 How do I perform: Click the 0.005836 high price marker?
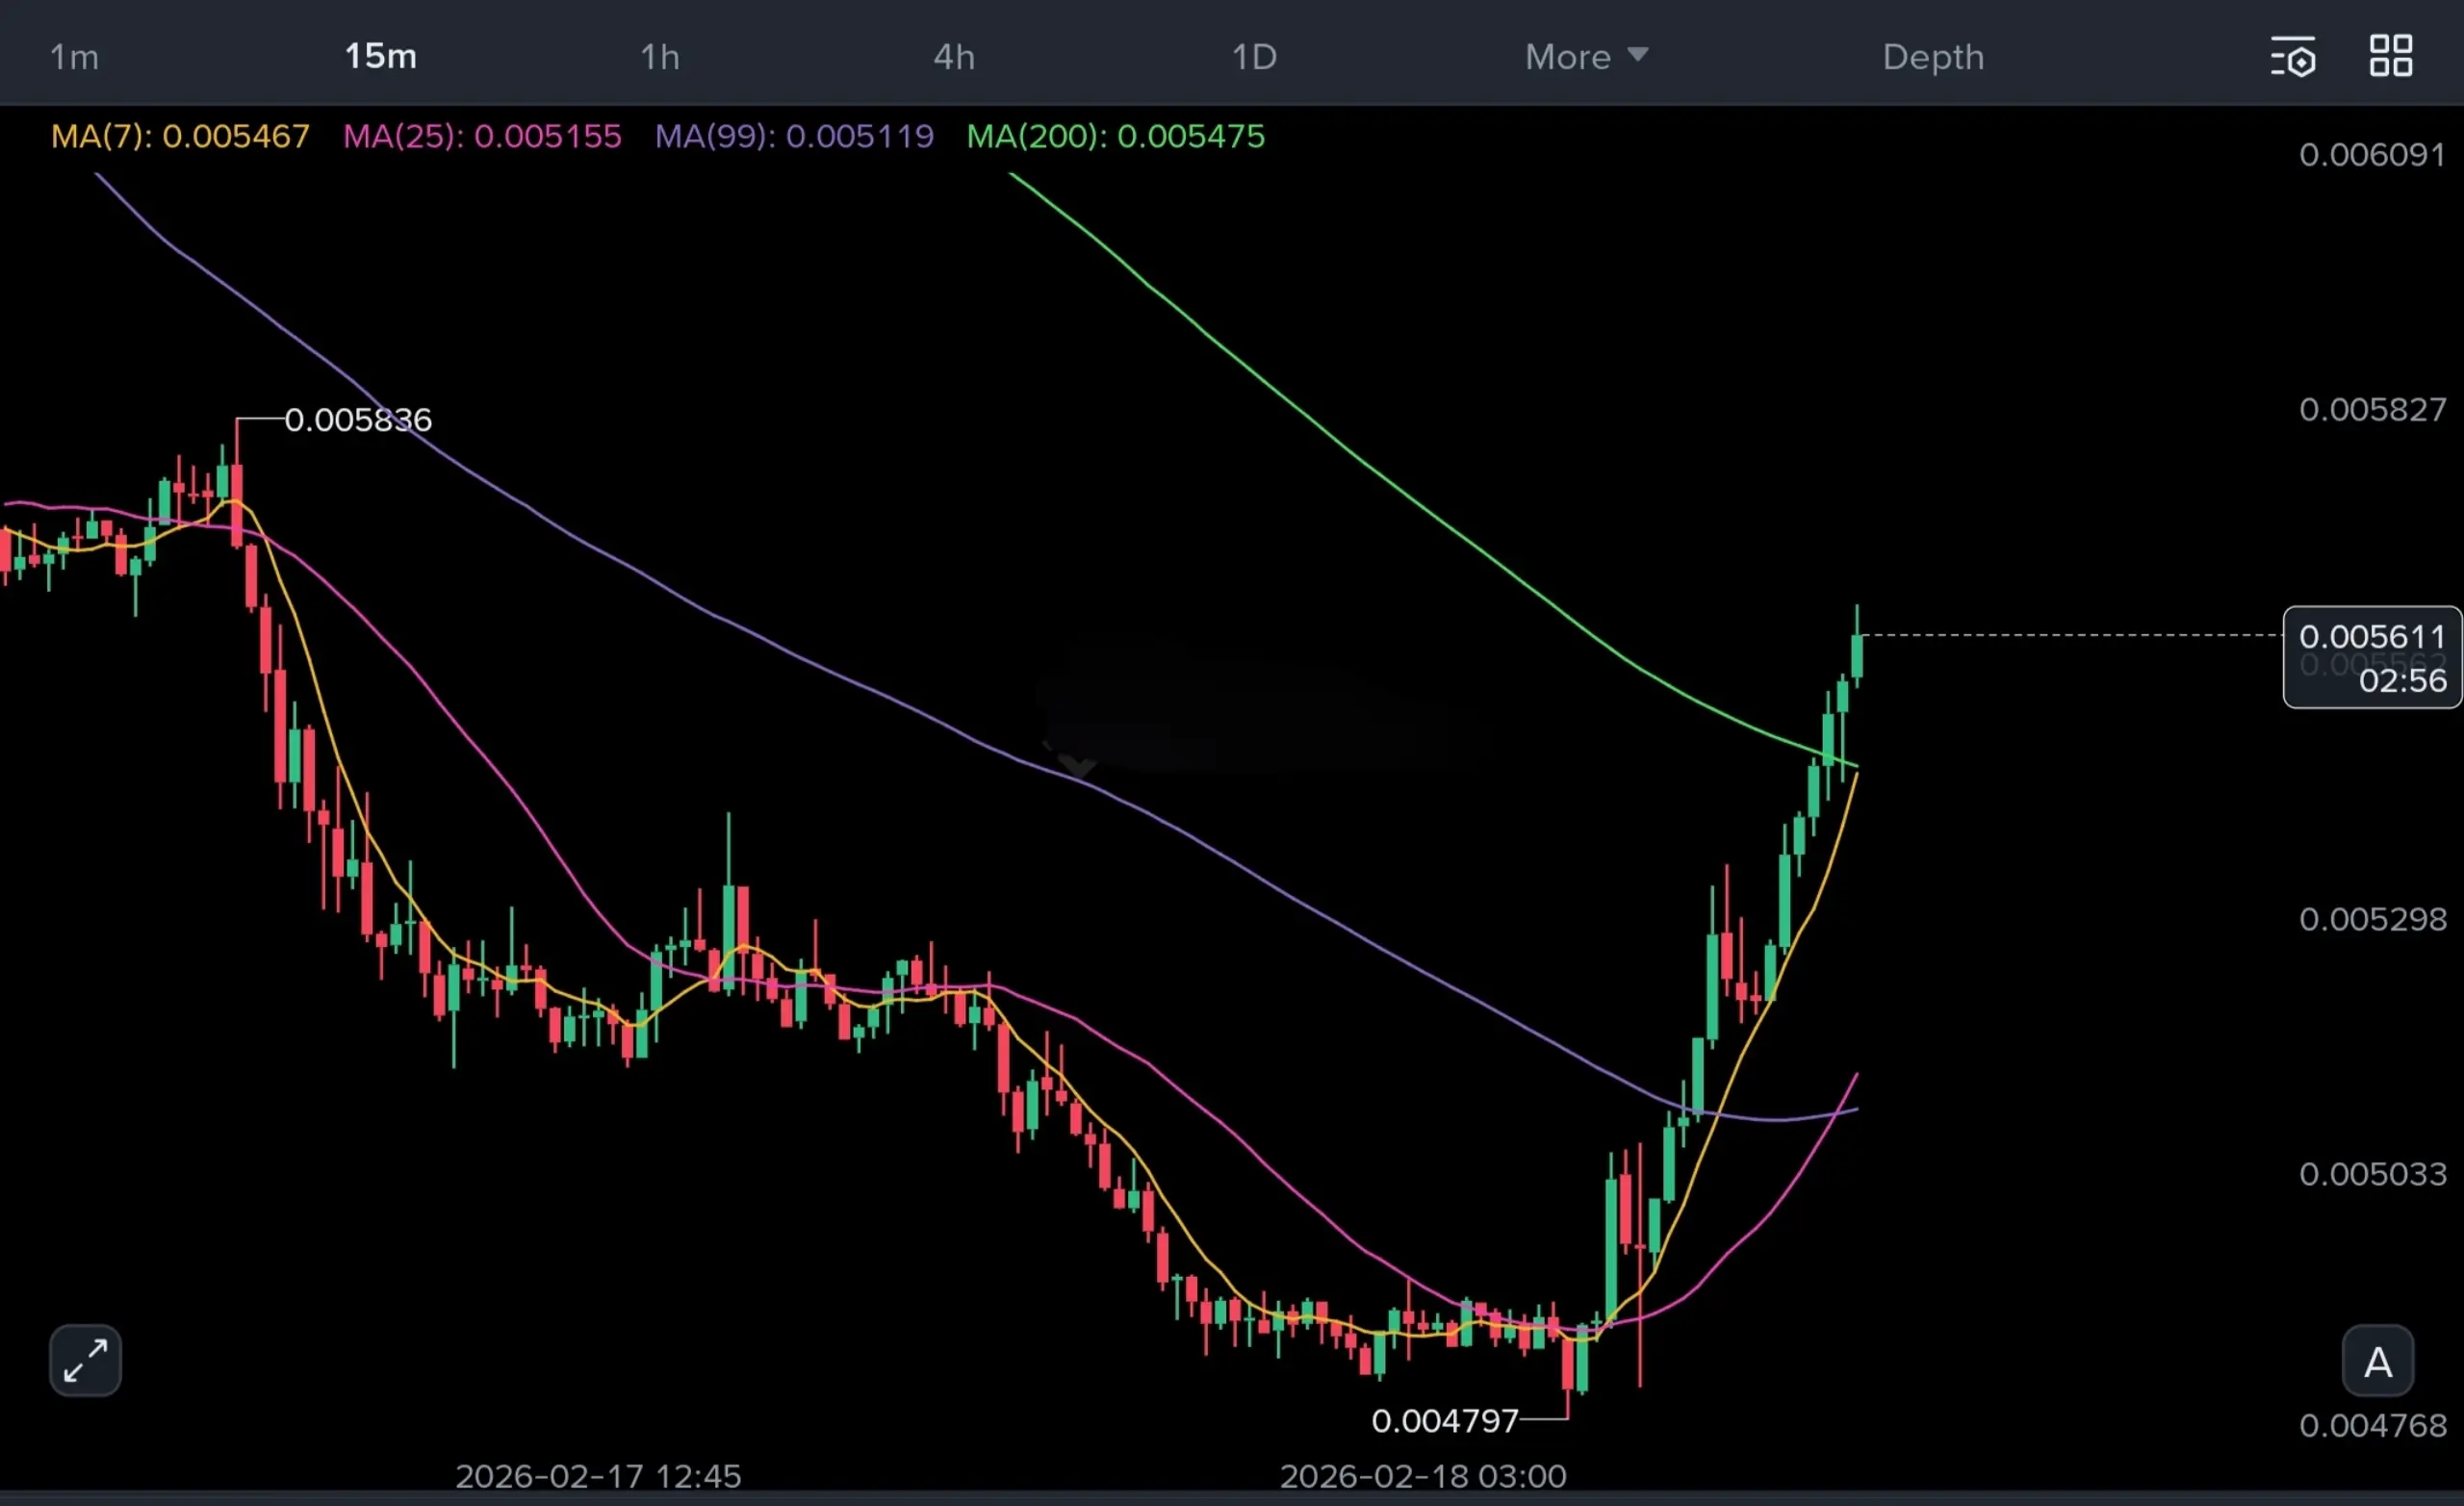[x=358, y=420]
